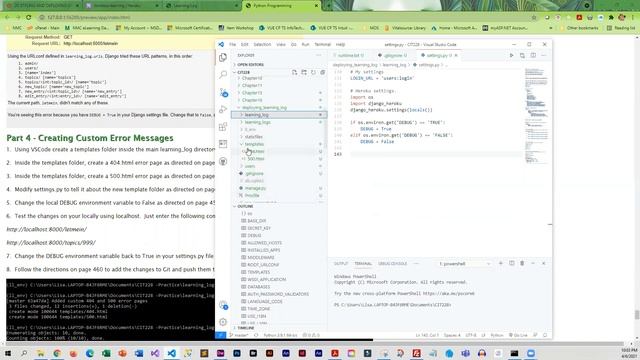This screenshot has width=640, height=360.
Task: Switch to the runtime.txt editor tab
Action: 350,56
